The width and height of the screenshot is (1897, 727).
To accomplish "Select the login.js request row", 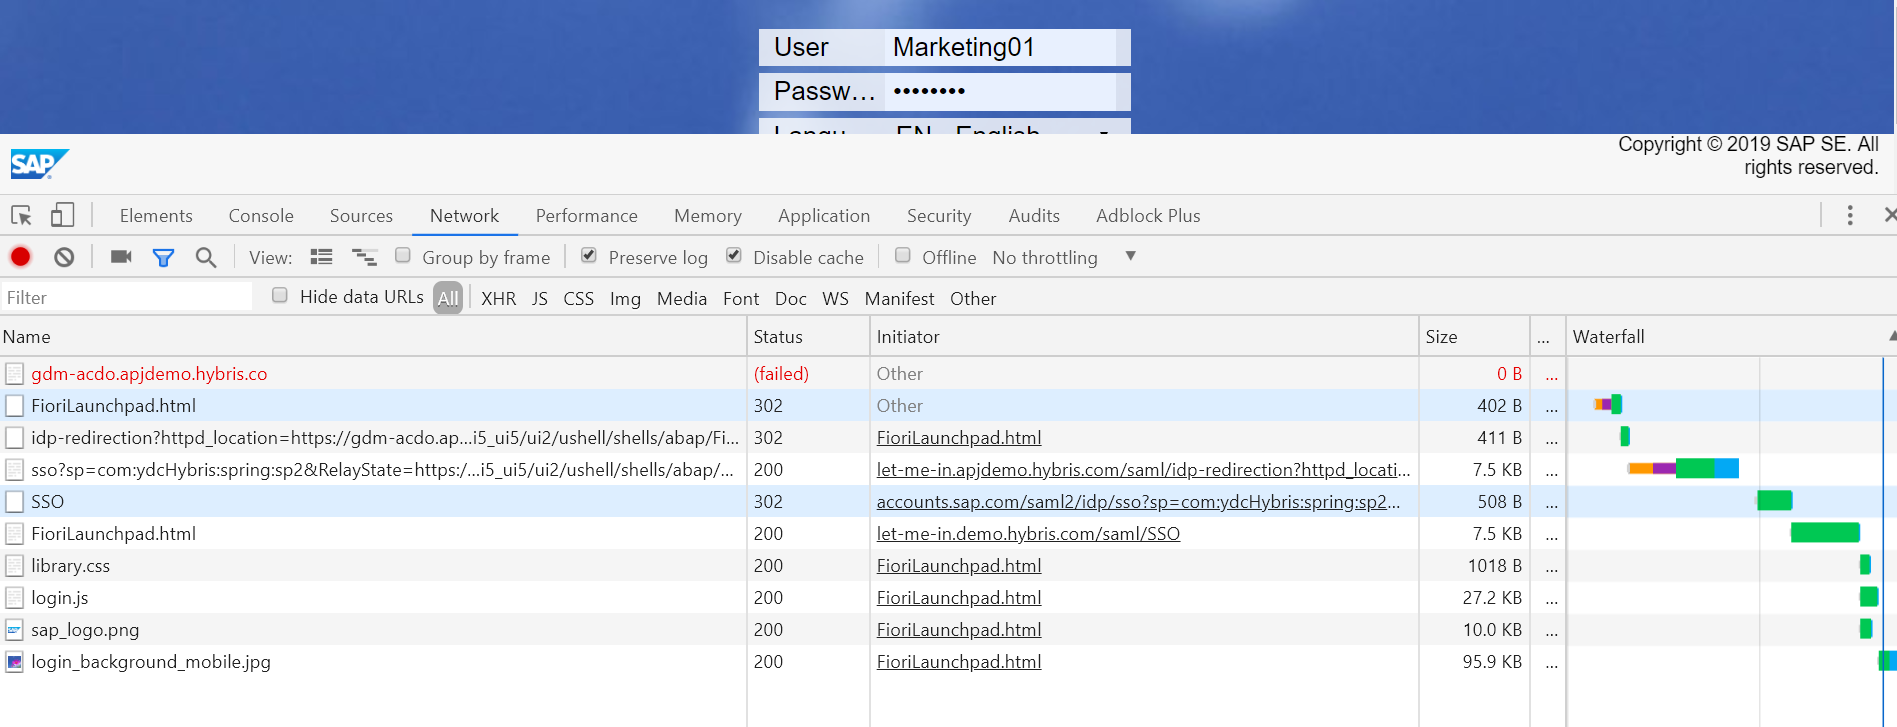I will coord(948,598).
